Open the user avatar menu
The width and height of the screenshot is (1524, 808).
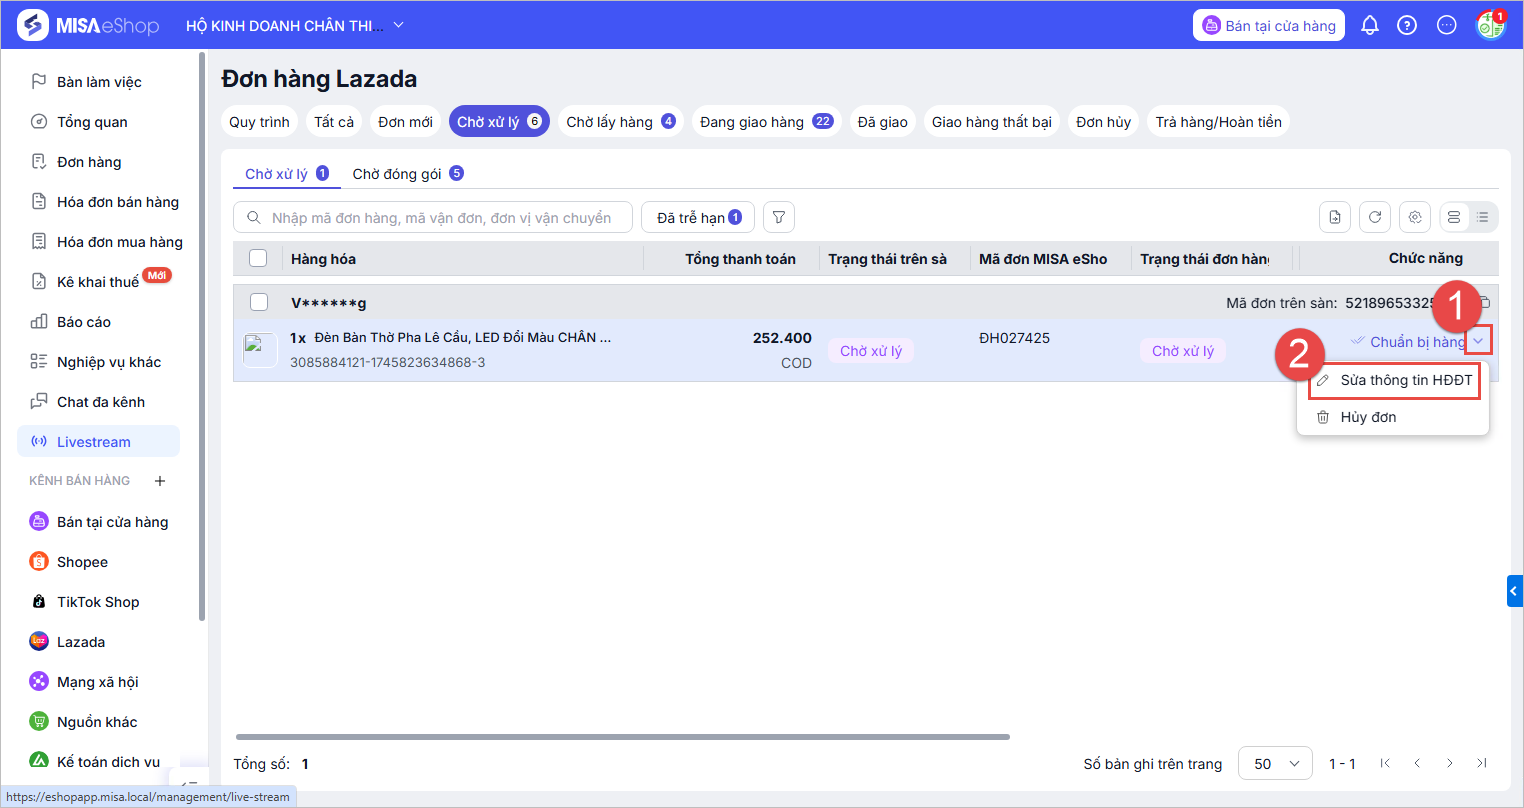1490,25
